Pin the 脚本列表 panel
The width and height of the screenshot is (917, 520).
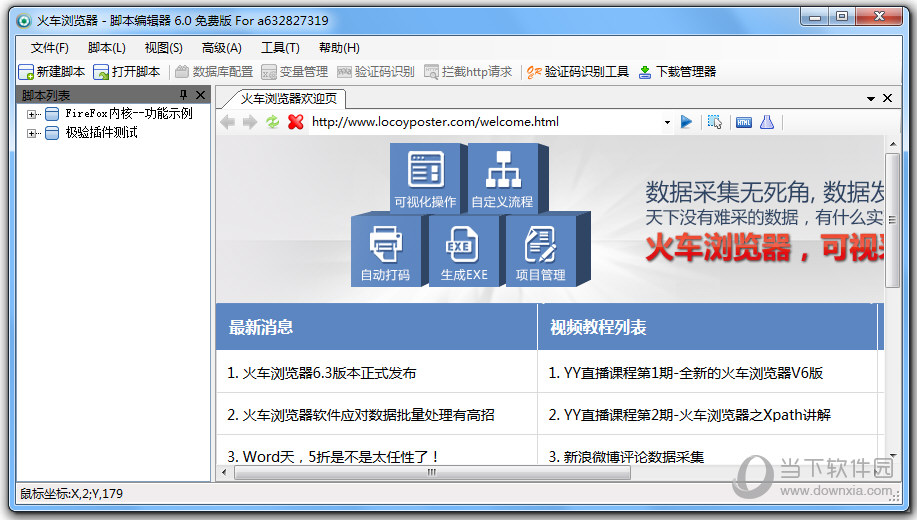tap(183, 95)
